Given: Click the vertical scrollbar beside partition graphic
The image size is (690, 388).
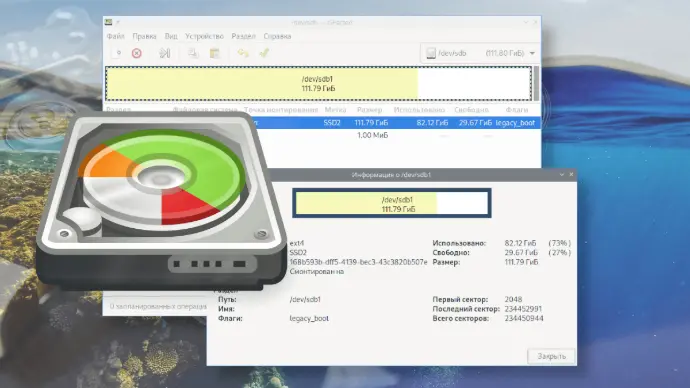Looking at the screenshot, I should [536, 84].
